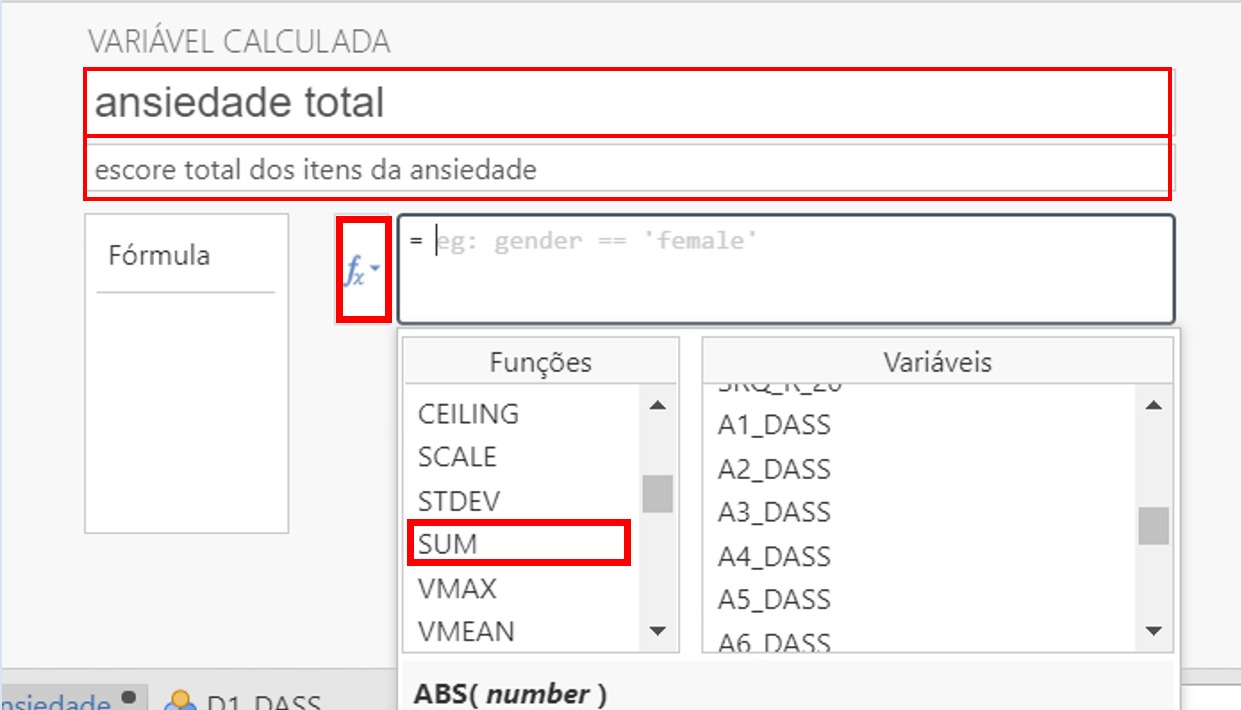Image resolution: width=1241 pixels, height=710 pixels.
Task: Choose variable A4_DASS
Action: tap(774, 556)
